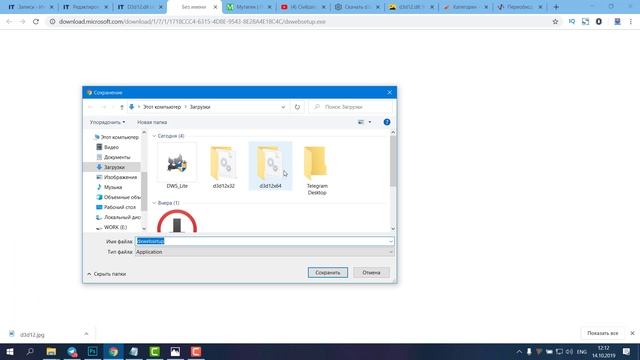Close the Chrome downloads bar
Image resolution: width=640 pixels, height=360 pixels.
(632, 333)
